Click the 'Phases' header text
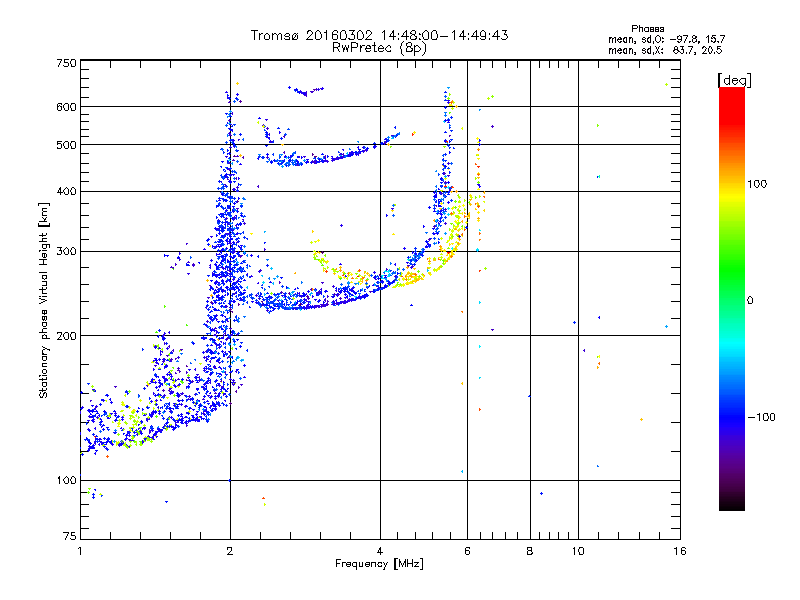 pos(647,29)
